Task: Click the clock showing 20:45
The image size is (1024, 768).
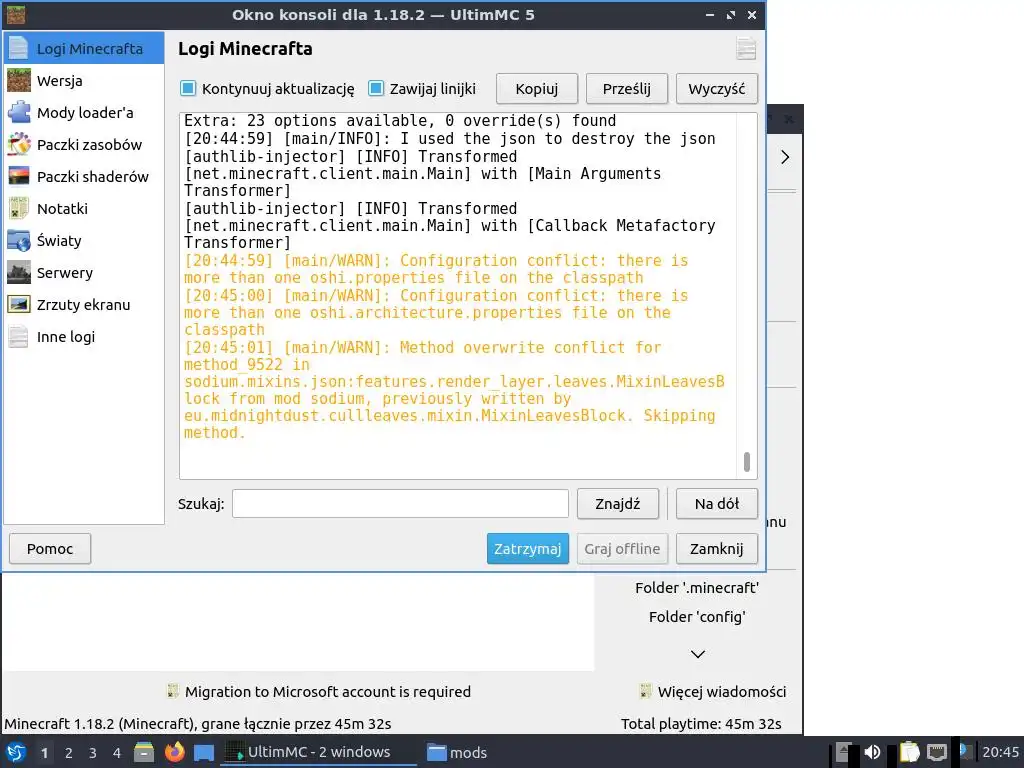Action: (1000, 752)
